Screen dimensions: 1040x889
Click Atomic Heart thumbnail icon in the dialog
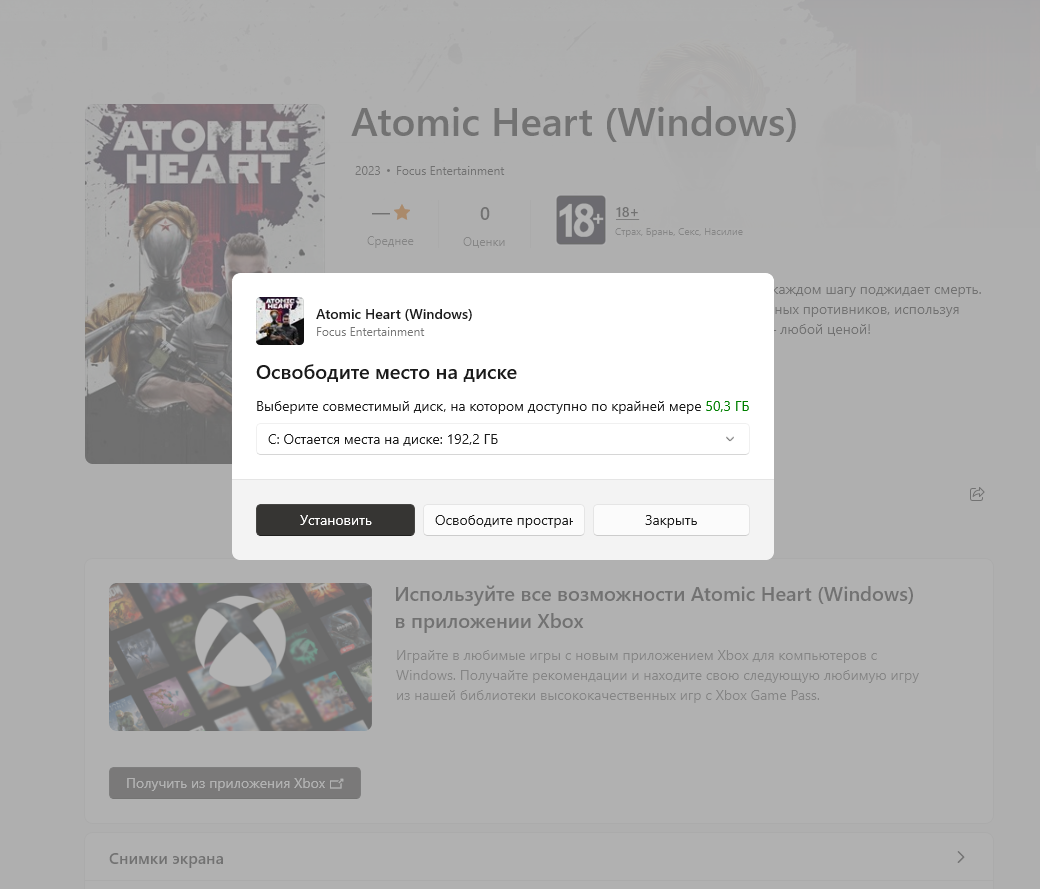280,321
